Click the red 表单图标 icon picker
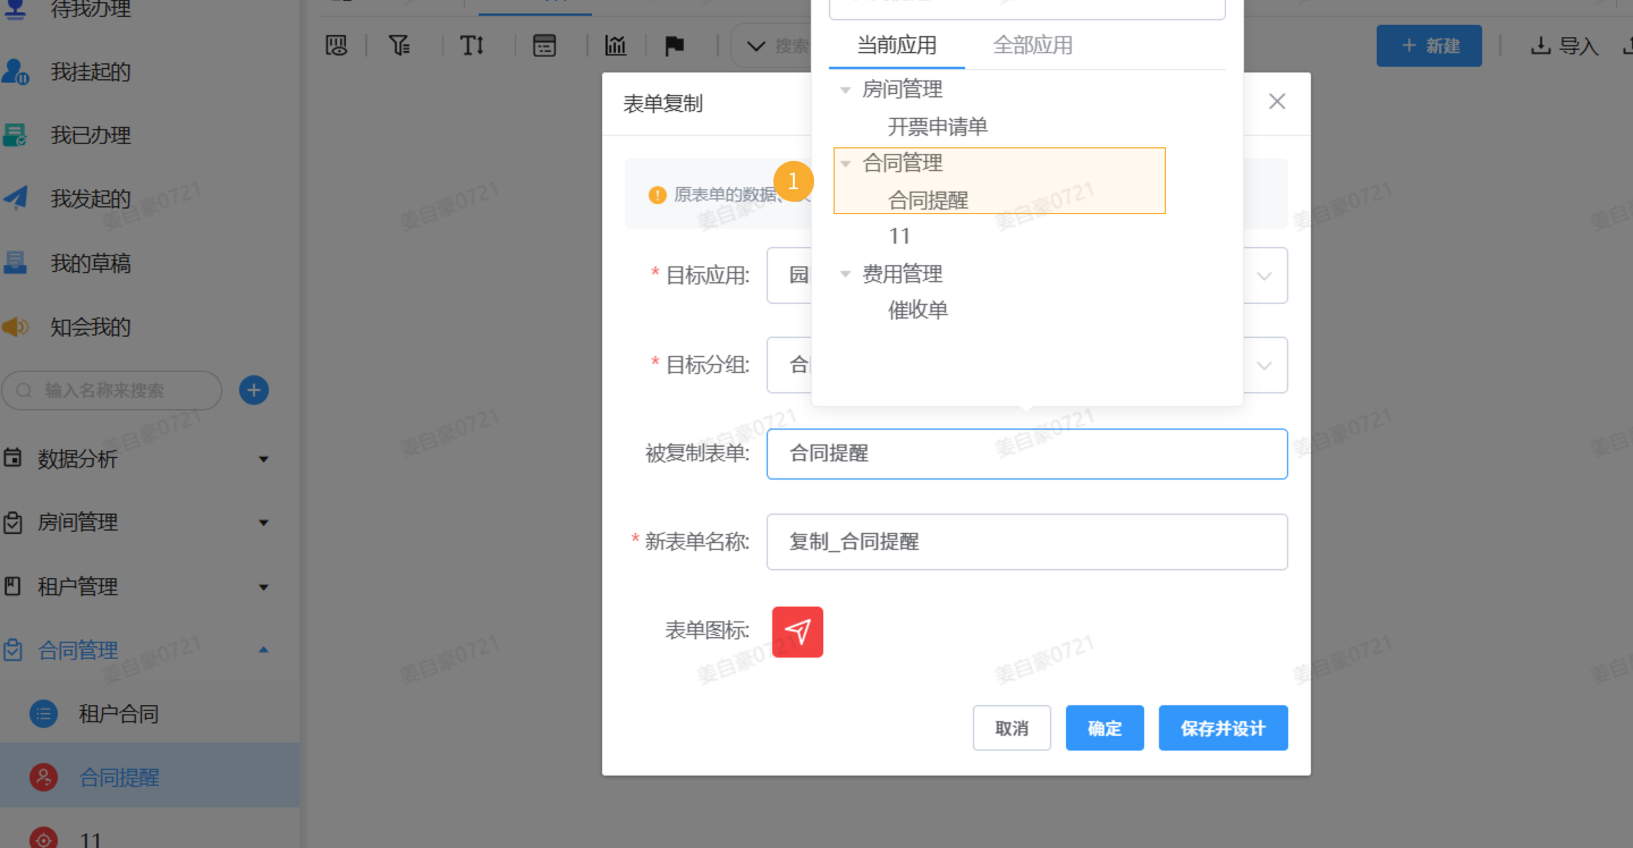The width and height of the screenshot is (1633, 848). click(x=798, y=632)
